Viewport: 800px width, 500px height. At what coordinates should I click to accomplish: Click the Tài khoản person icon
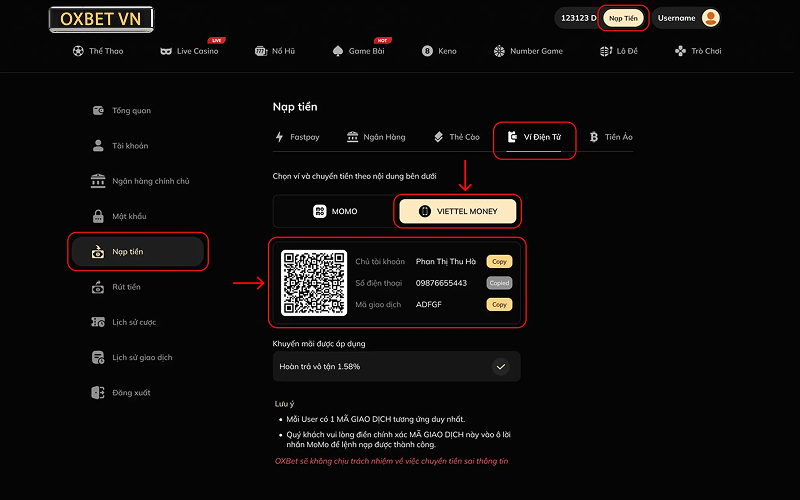tap(98, 146)
